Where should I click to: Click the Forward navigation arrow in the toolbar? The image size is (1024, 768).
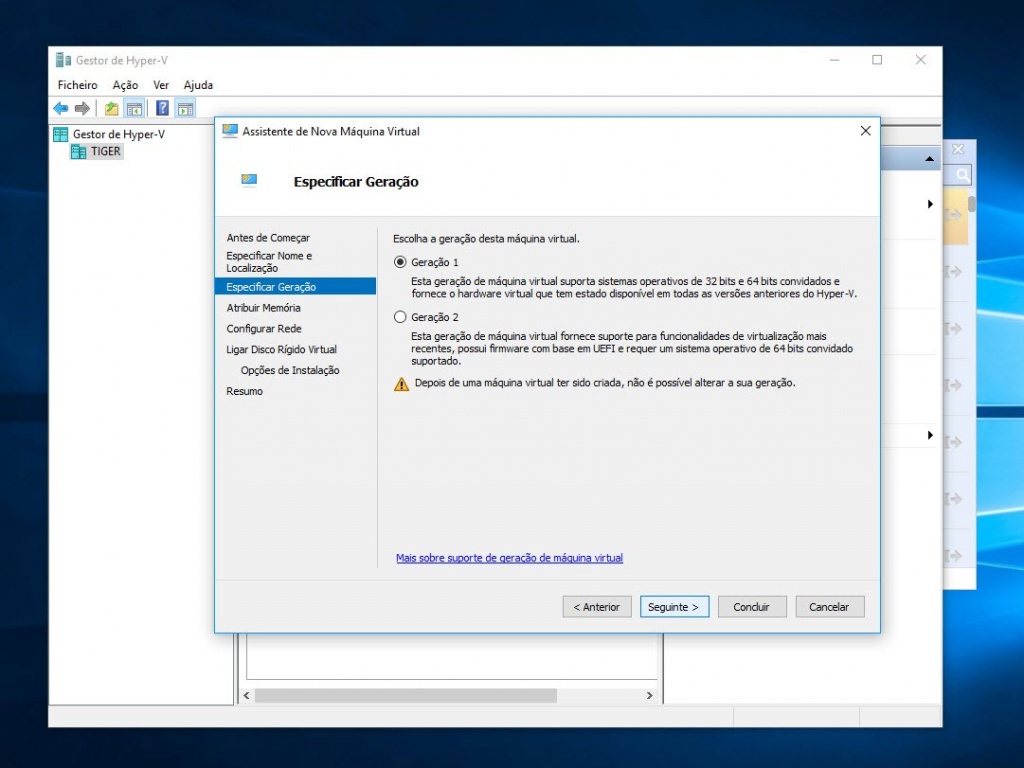82,108
